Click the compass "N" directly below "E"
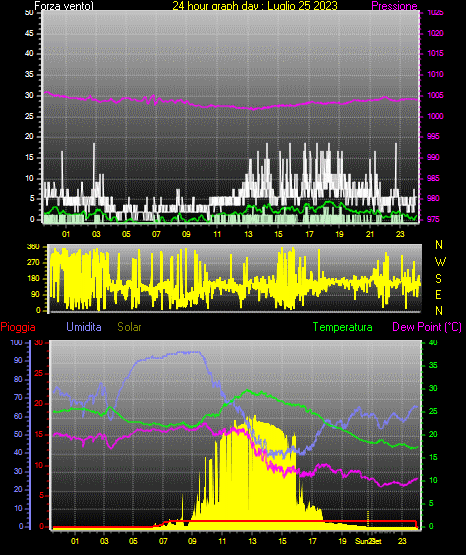The height and width of the screenshot is (555, 466). (x=439, y=311)
